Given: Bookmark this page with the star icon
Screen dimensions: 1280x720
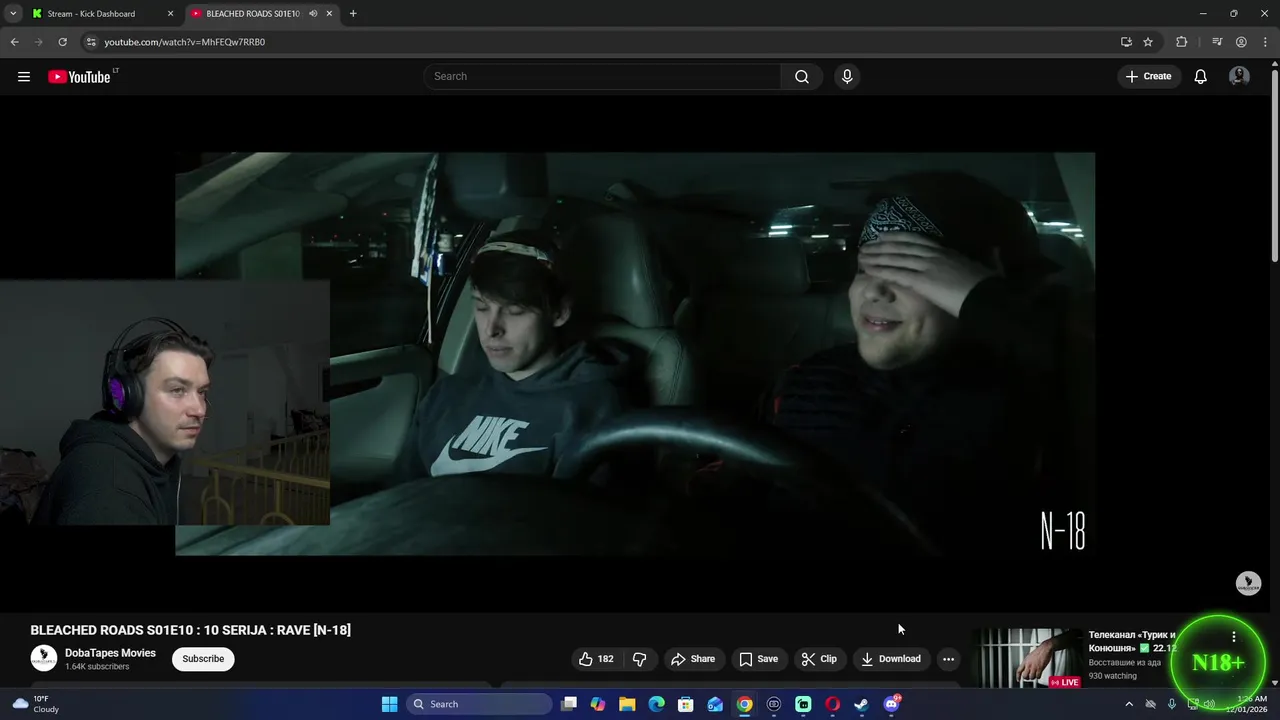Looking at the screenshot, I should (x=1148, y=42).
